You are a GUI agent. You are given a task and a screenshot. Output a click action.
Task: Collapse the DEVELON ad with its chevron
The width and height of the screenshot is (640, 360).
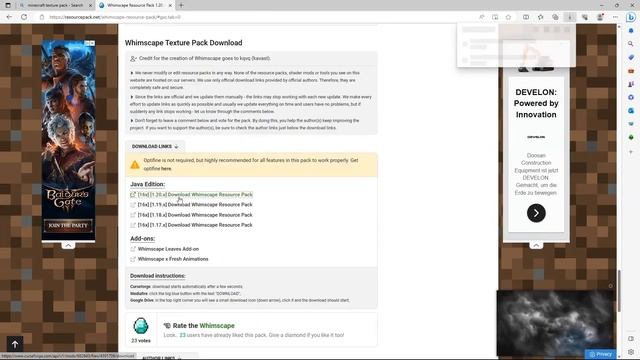pyautogui.click(x=536, y=245)
